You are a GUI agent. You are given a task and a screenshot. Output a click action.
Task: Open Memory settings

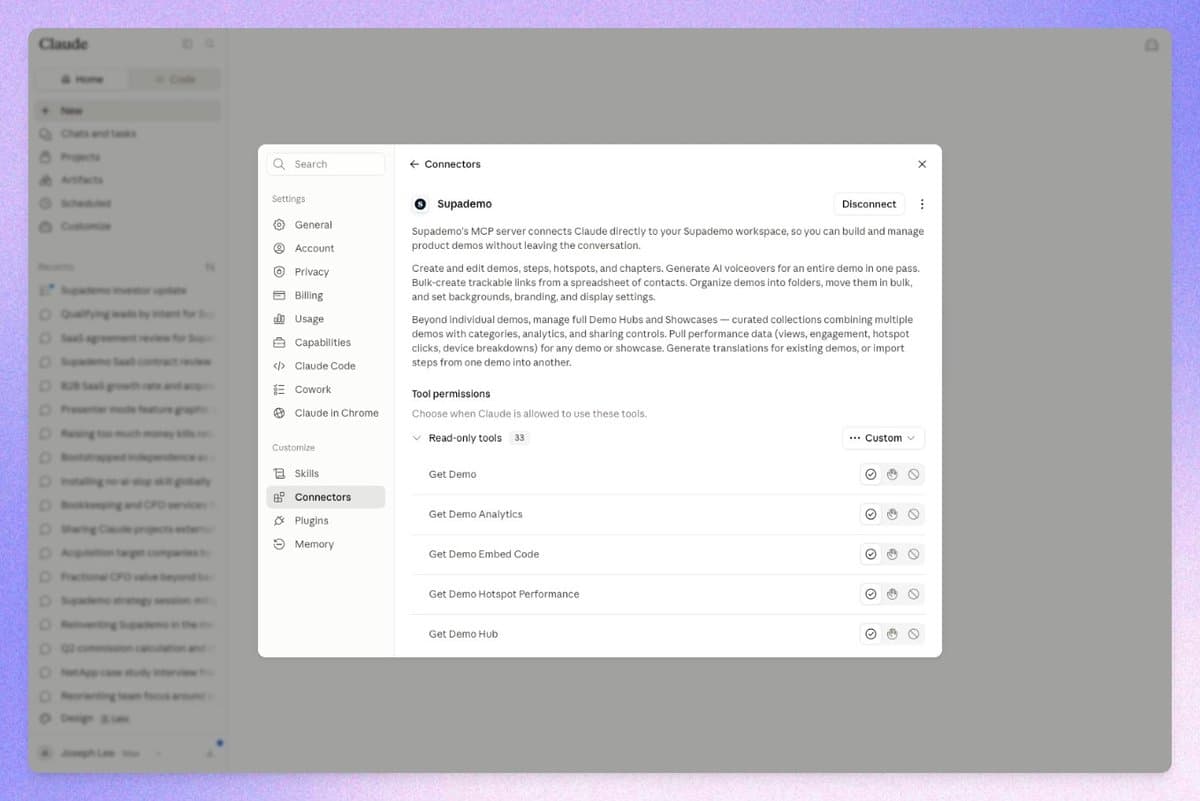tap(326, 544)
